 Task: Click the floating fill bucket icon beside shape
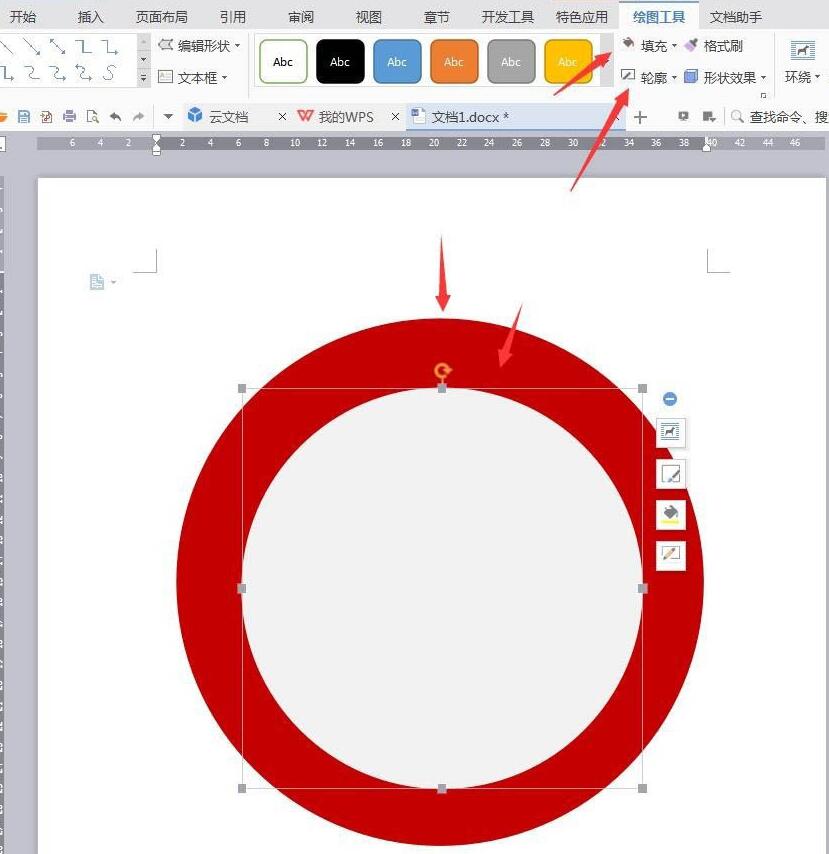670,514
